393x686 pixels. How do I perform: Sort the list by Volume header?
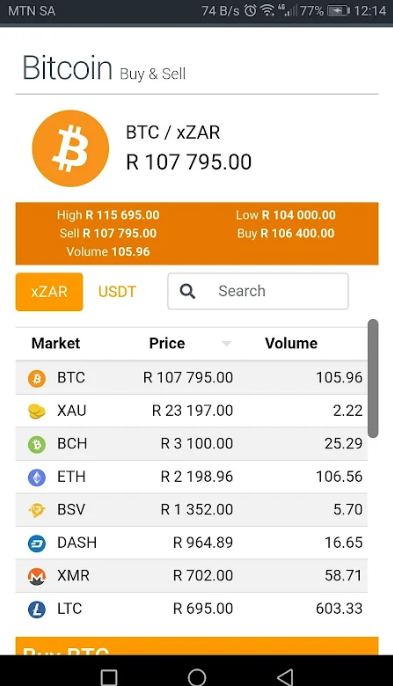291,343
